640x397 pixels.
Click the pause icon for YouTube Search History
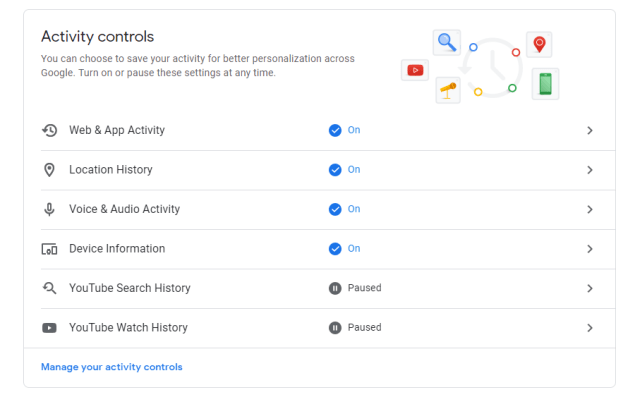pyautogui.click(x=335, y=288)
